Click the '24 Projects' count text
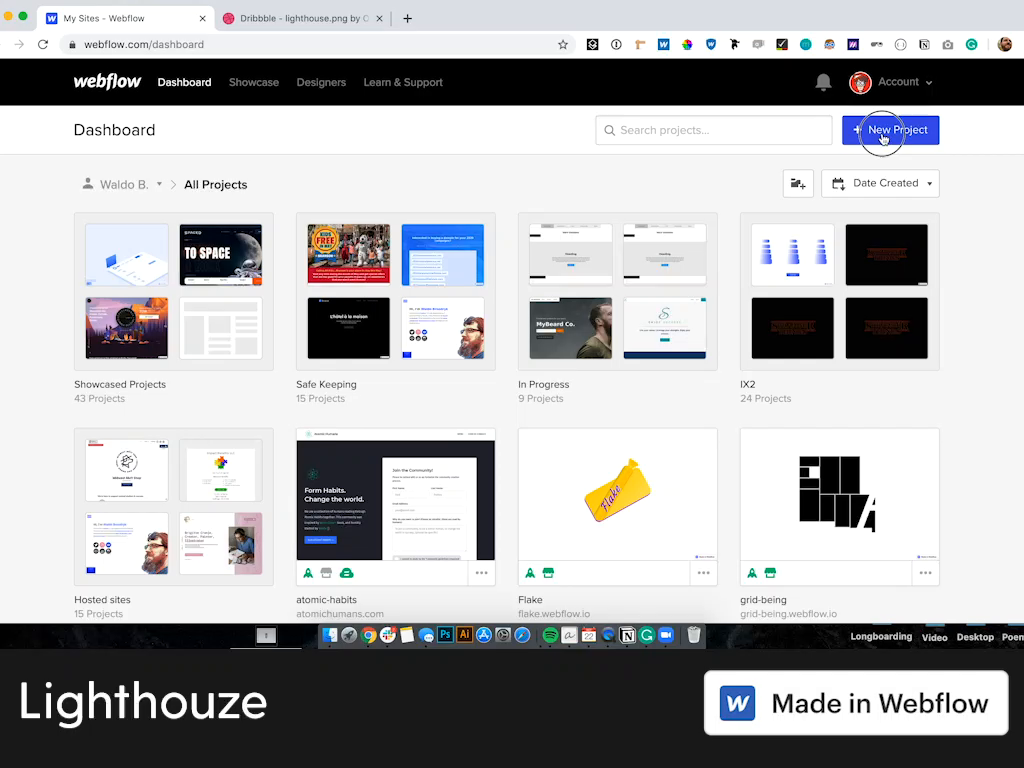The width and height of the screenshot is (1024, 768). [x=765, y=398]
